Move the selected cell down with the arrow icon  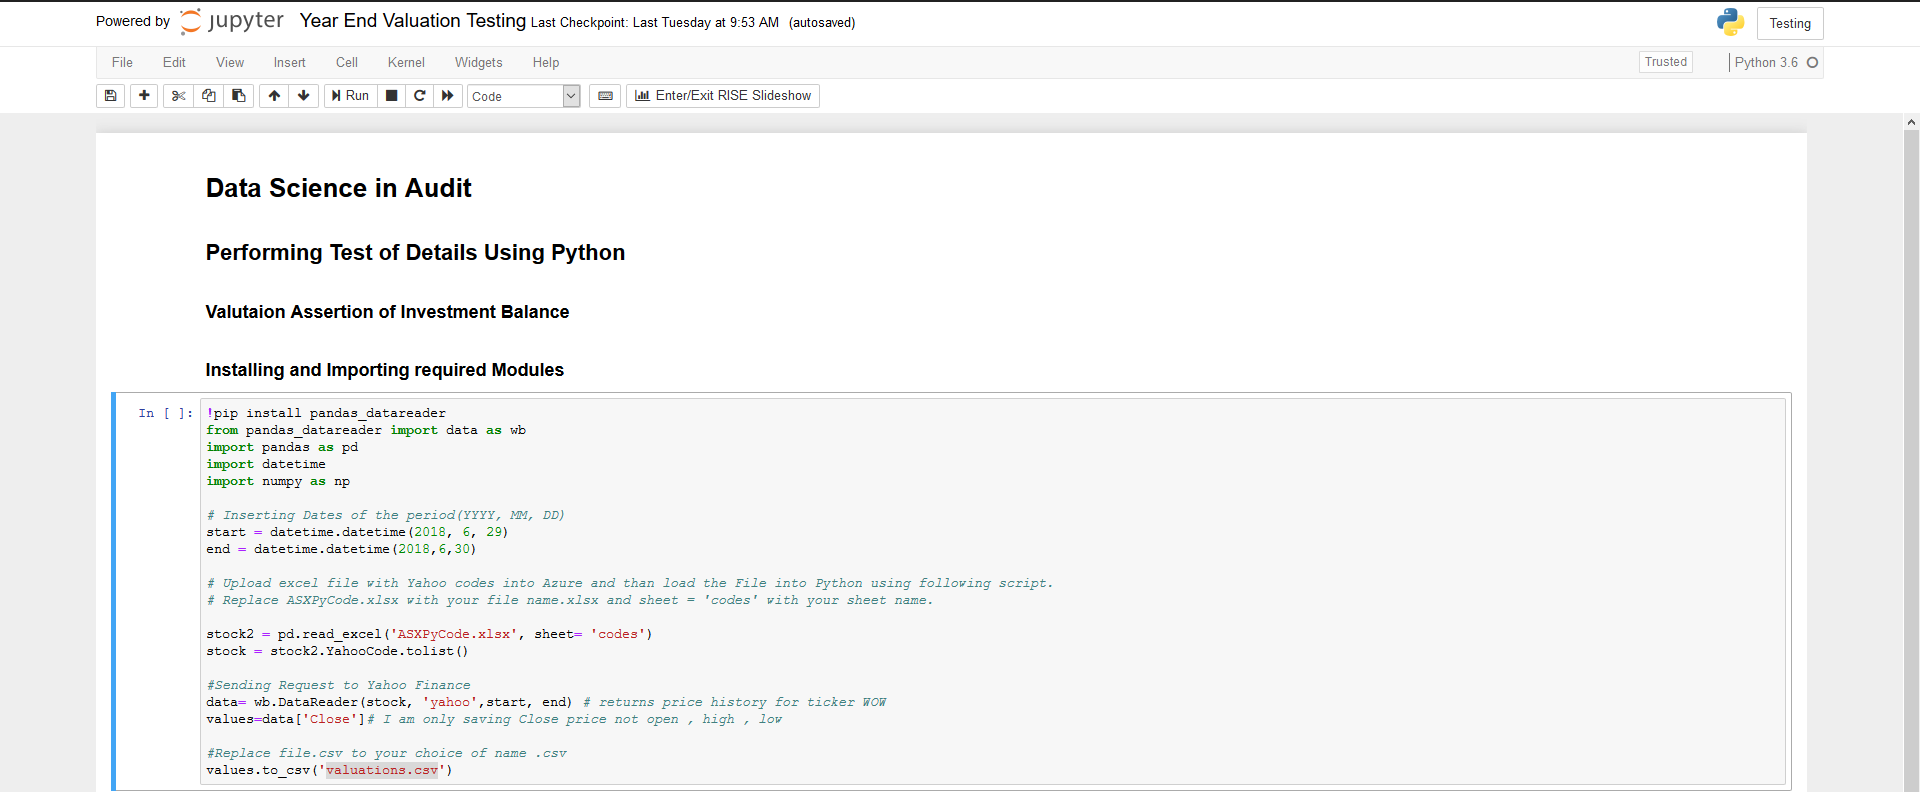(304, 96)
